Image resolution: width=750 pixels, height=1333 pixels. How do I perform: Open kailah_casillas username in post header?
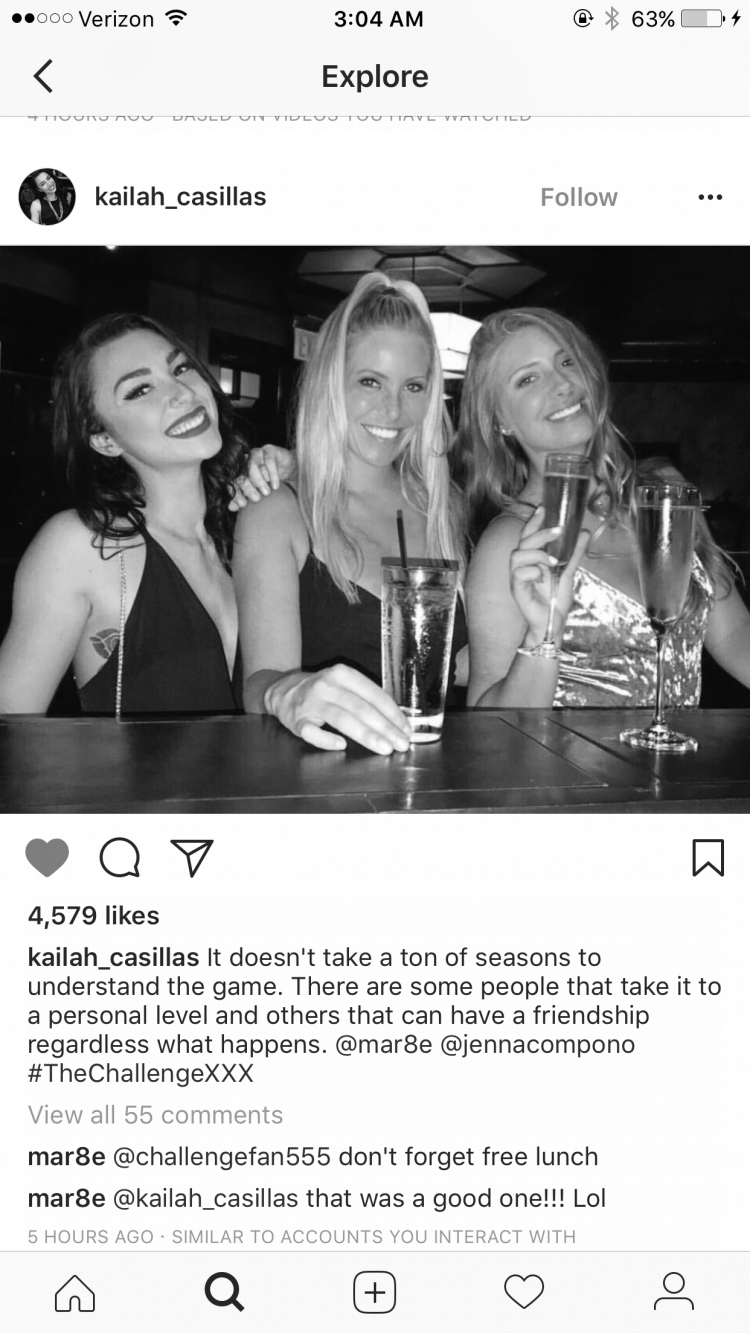pyautogui.click(x=180, y=197)
